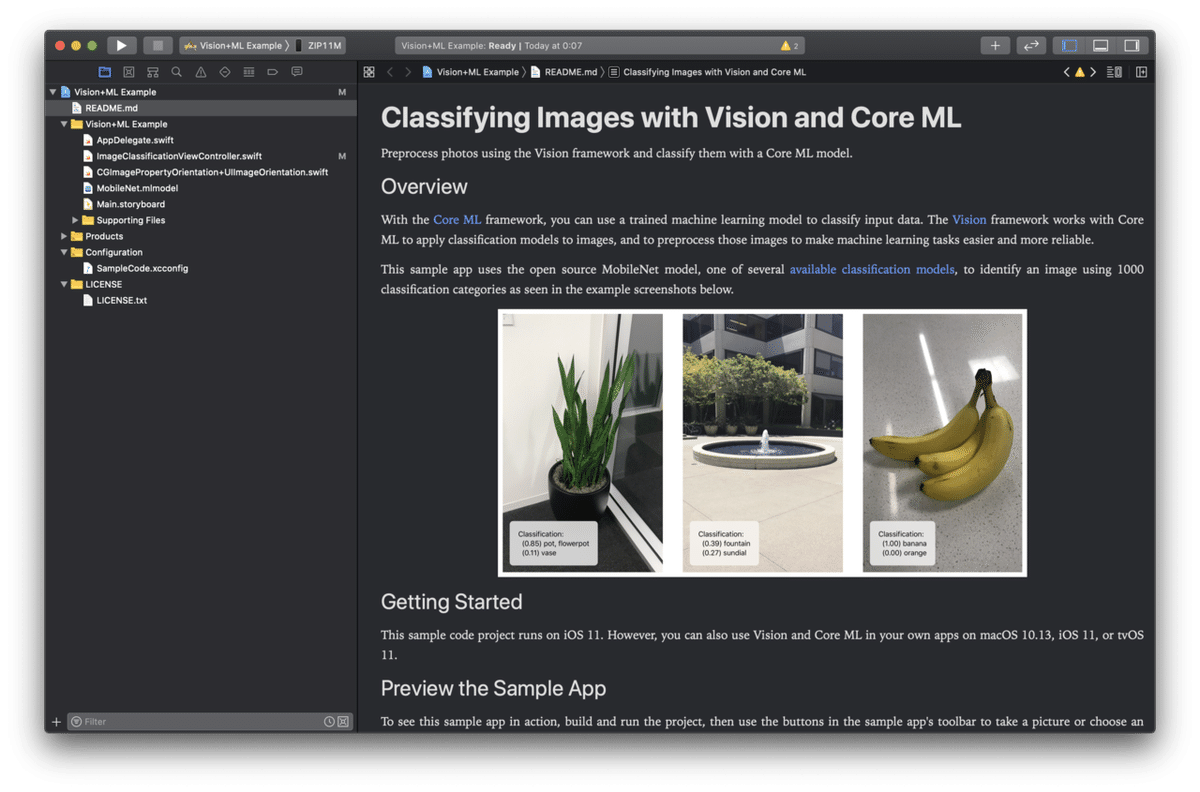1200x792 pixels.
Task: Open the Source Control navigator
Action: pos(129,72)
